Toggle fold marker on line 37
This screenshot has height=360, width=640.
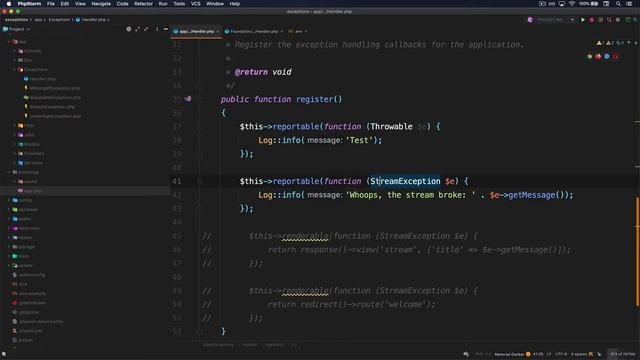[x=200, y=127]
